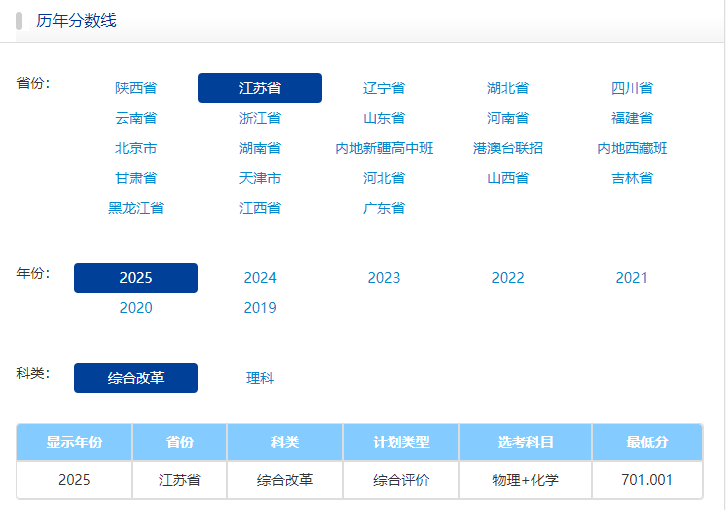726x510 pixels.
Task: Select year 2019
Action: click(x=260, y=308)
